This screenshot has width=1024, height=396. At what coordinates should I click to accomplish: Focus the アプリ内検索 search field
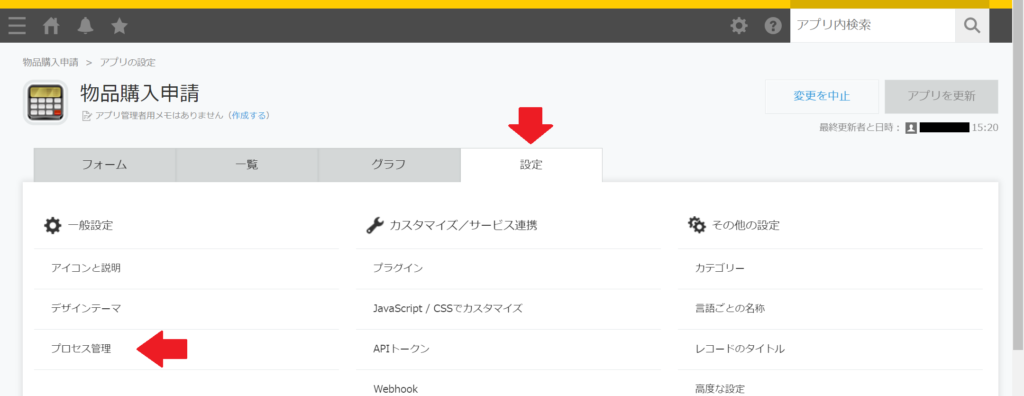tap(872, 25)
